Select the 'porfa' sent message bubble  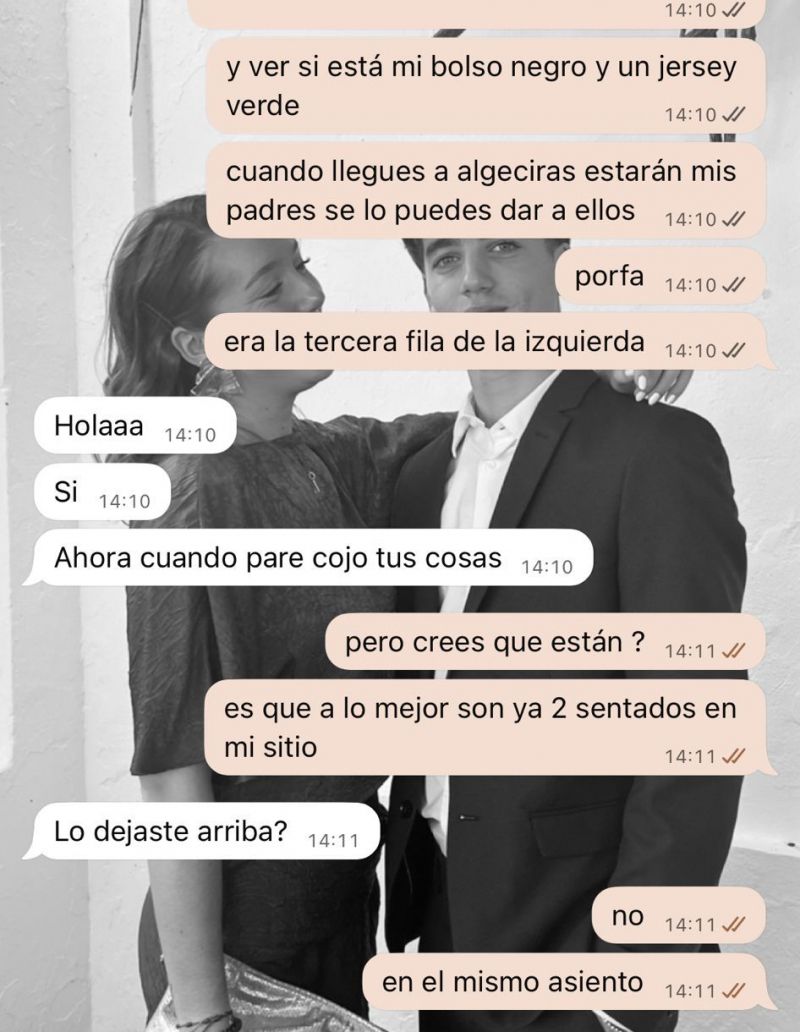coord(661,276)
